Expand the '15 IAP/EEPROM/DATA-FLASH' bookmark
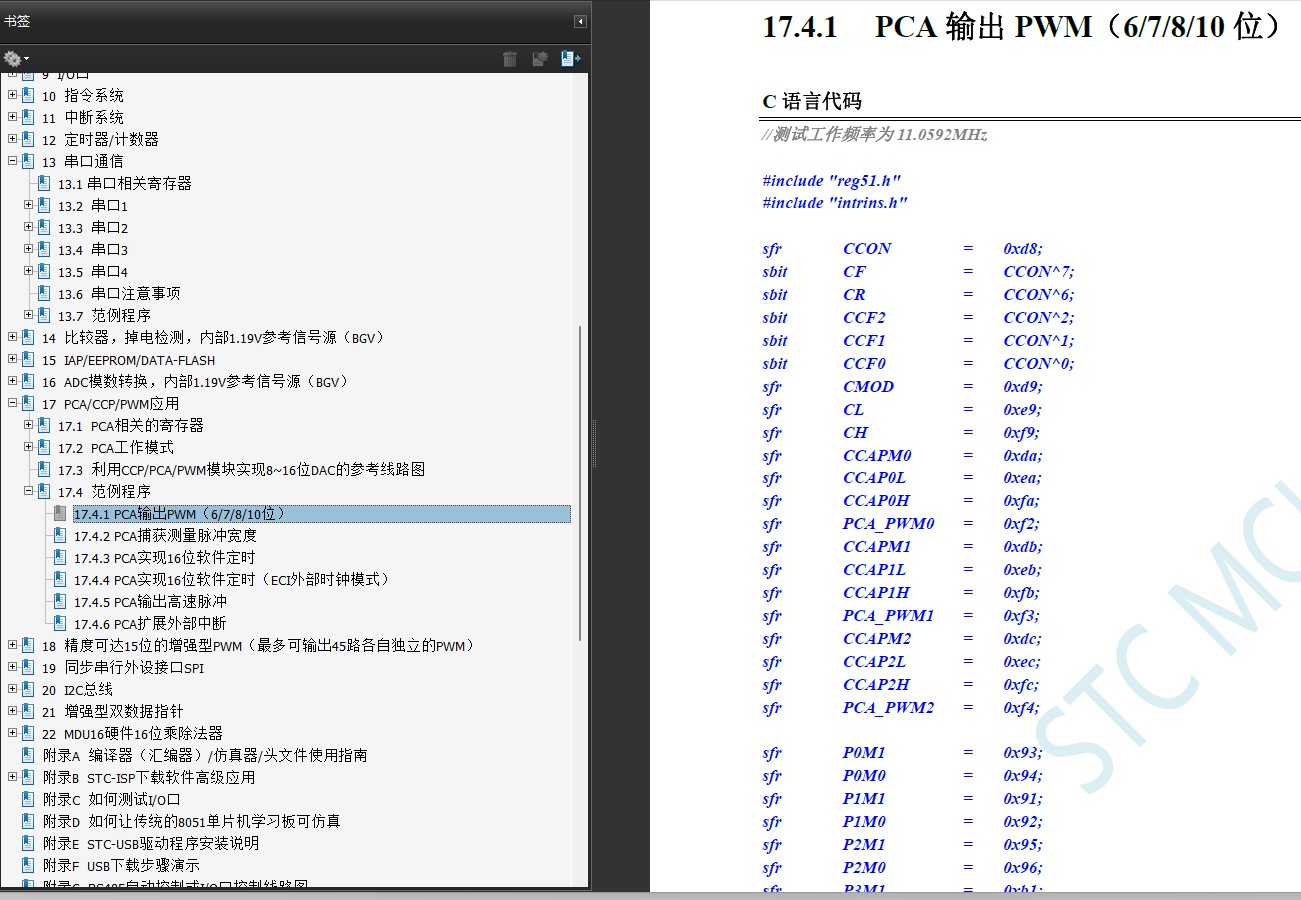 13,359
